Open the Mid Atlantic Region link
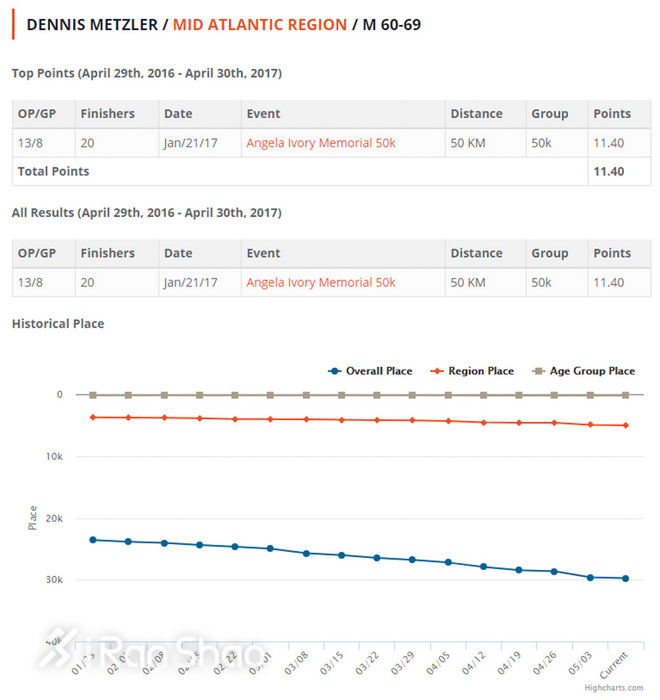This screenshot has width=660, height=700. (259, 24)
